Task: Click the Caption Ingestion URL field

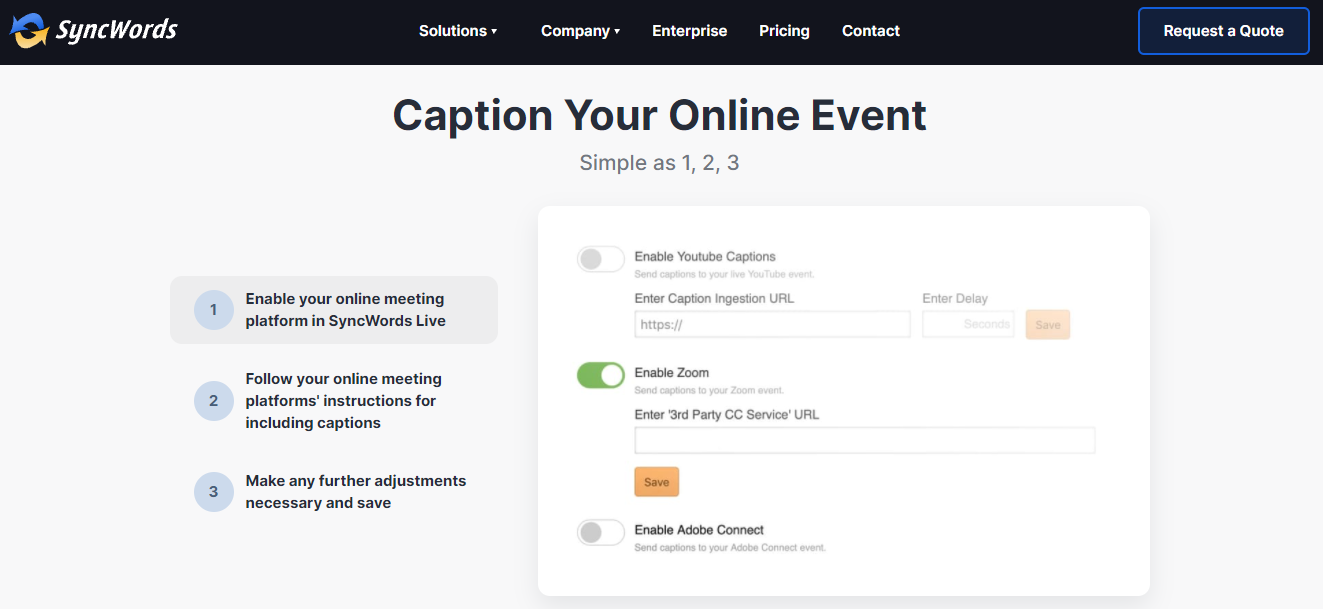Action: pos(772,324)
